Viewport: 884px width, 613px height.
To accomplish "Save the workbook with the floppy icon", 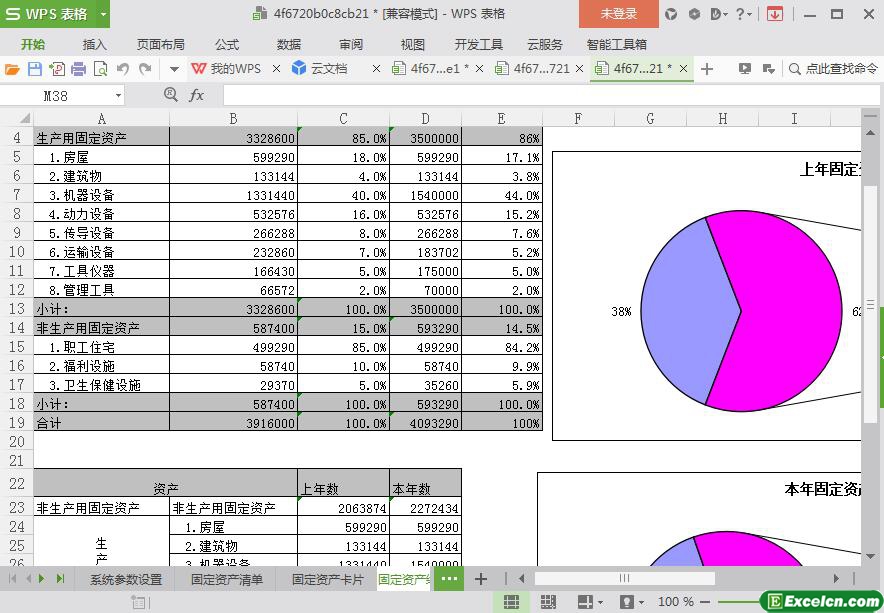I will [x=35, y=69].
